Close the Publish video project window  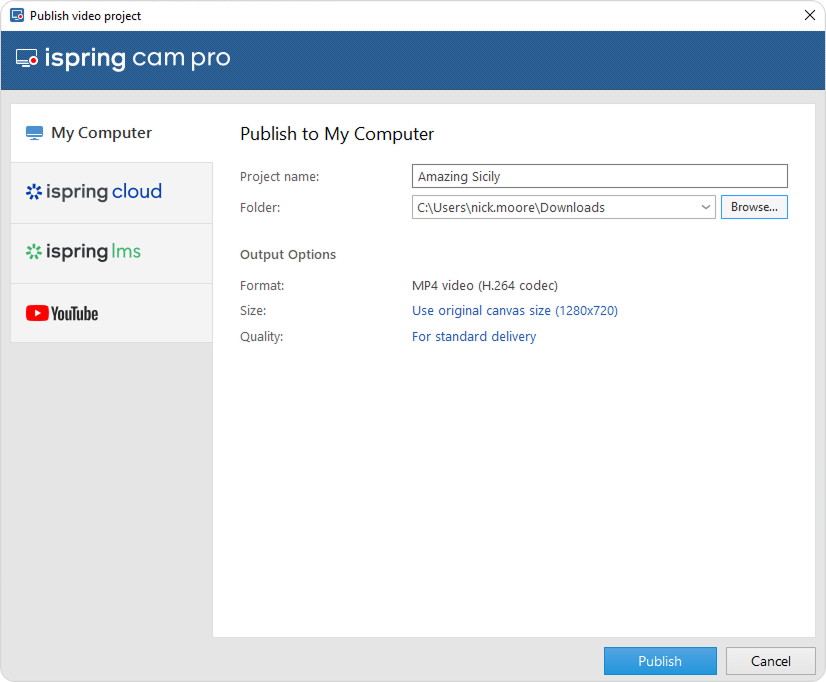(x=809, y=15)
